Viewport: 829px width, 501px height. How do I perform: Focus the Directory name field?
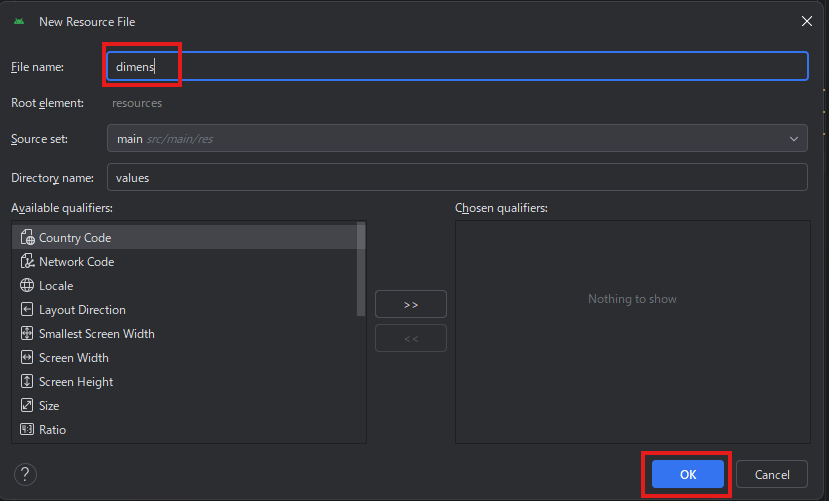(457, 177)
